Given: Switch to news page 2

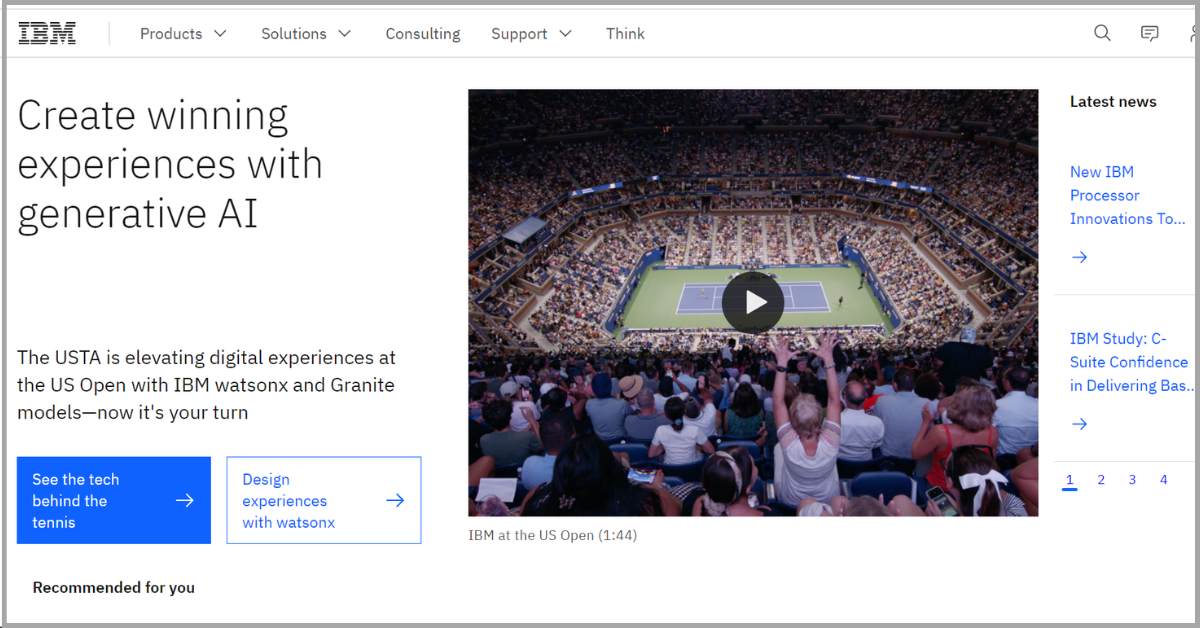Looking at the screenshot, I should tap(1101, 480).
